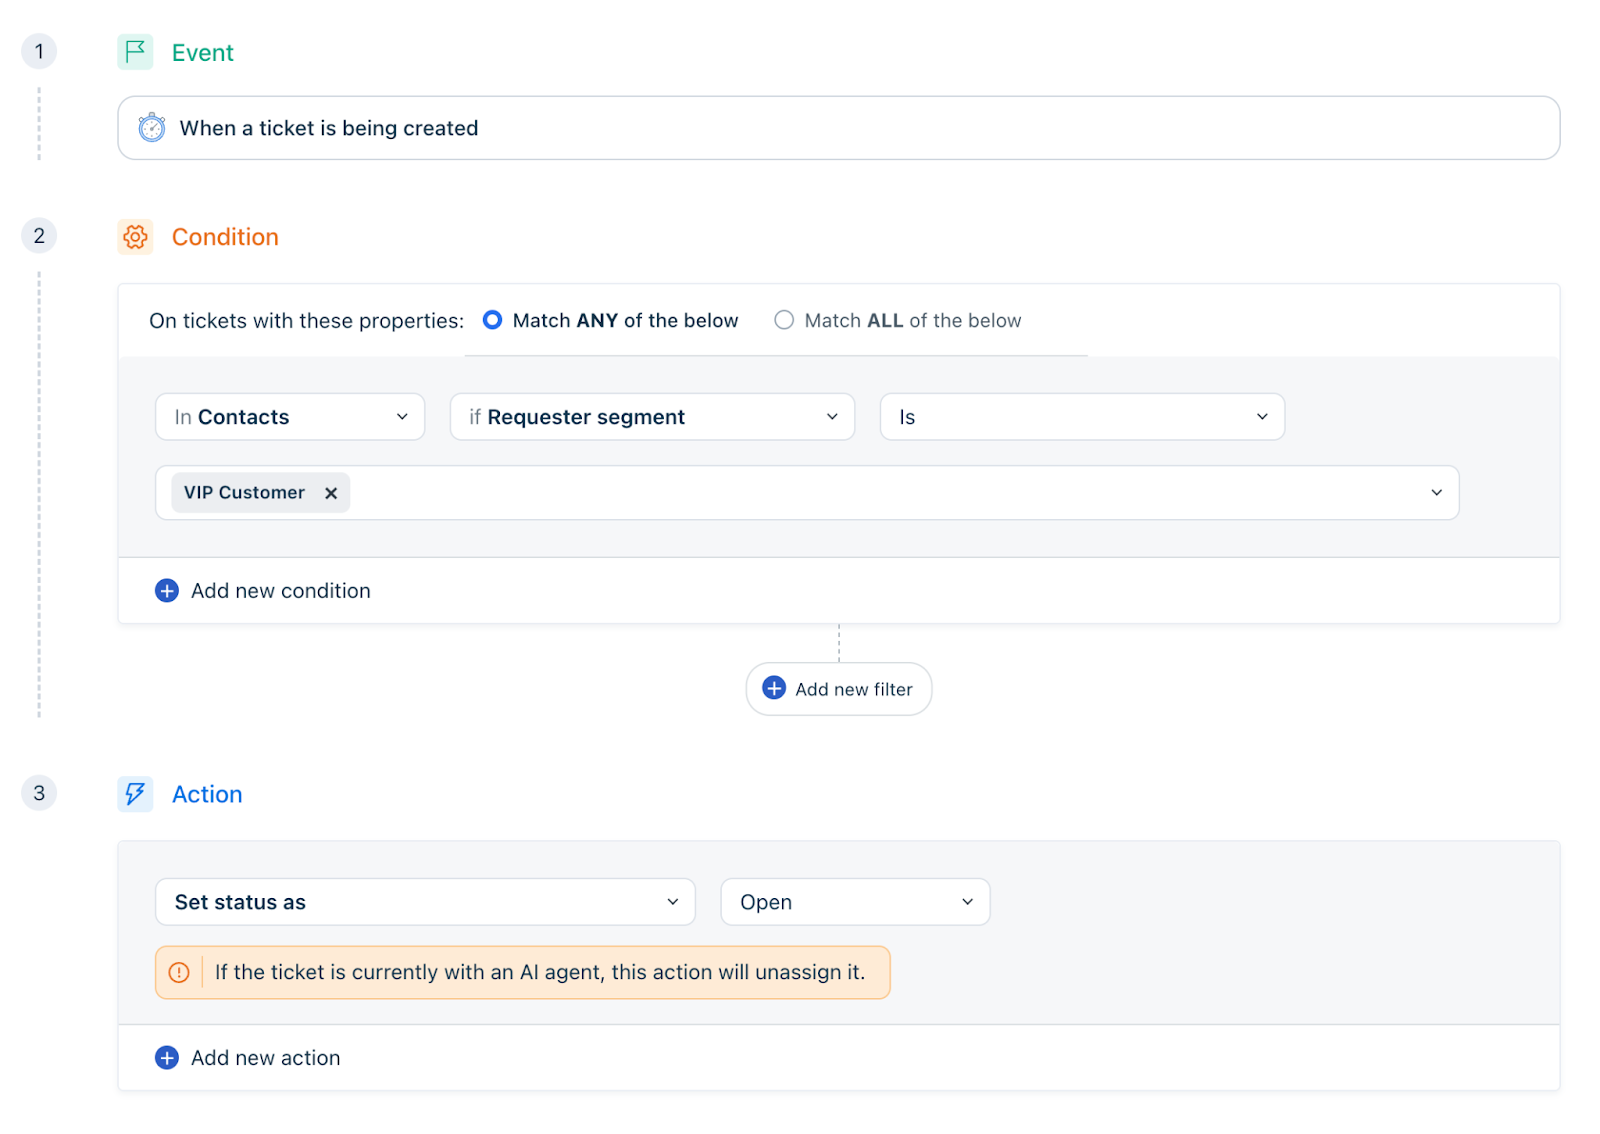
Task: Click the Add new condition link
Action: (280, 591)
